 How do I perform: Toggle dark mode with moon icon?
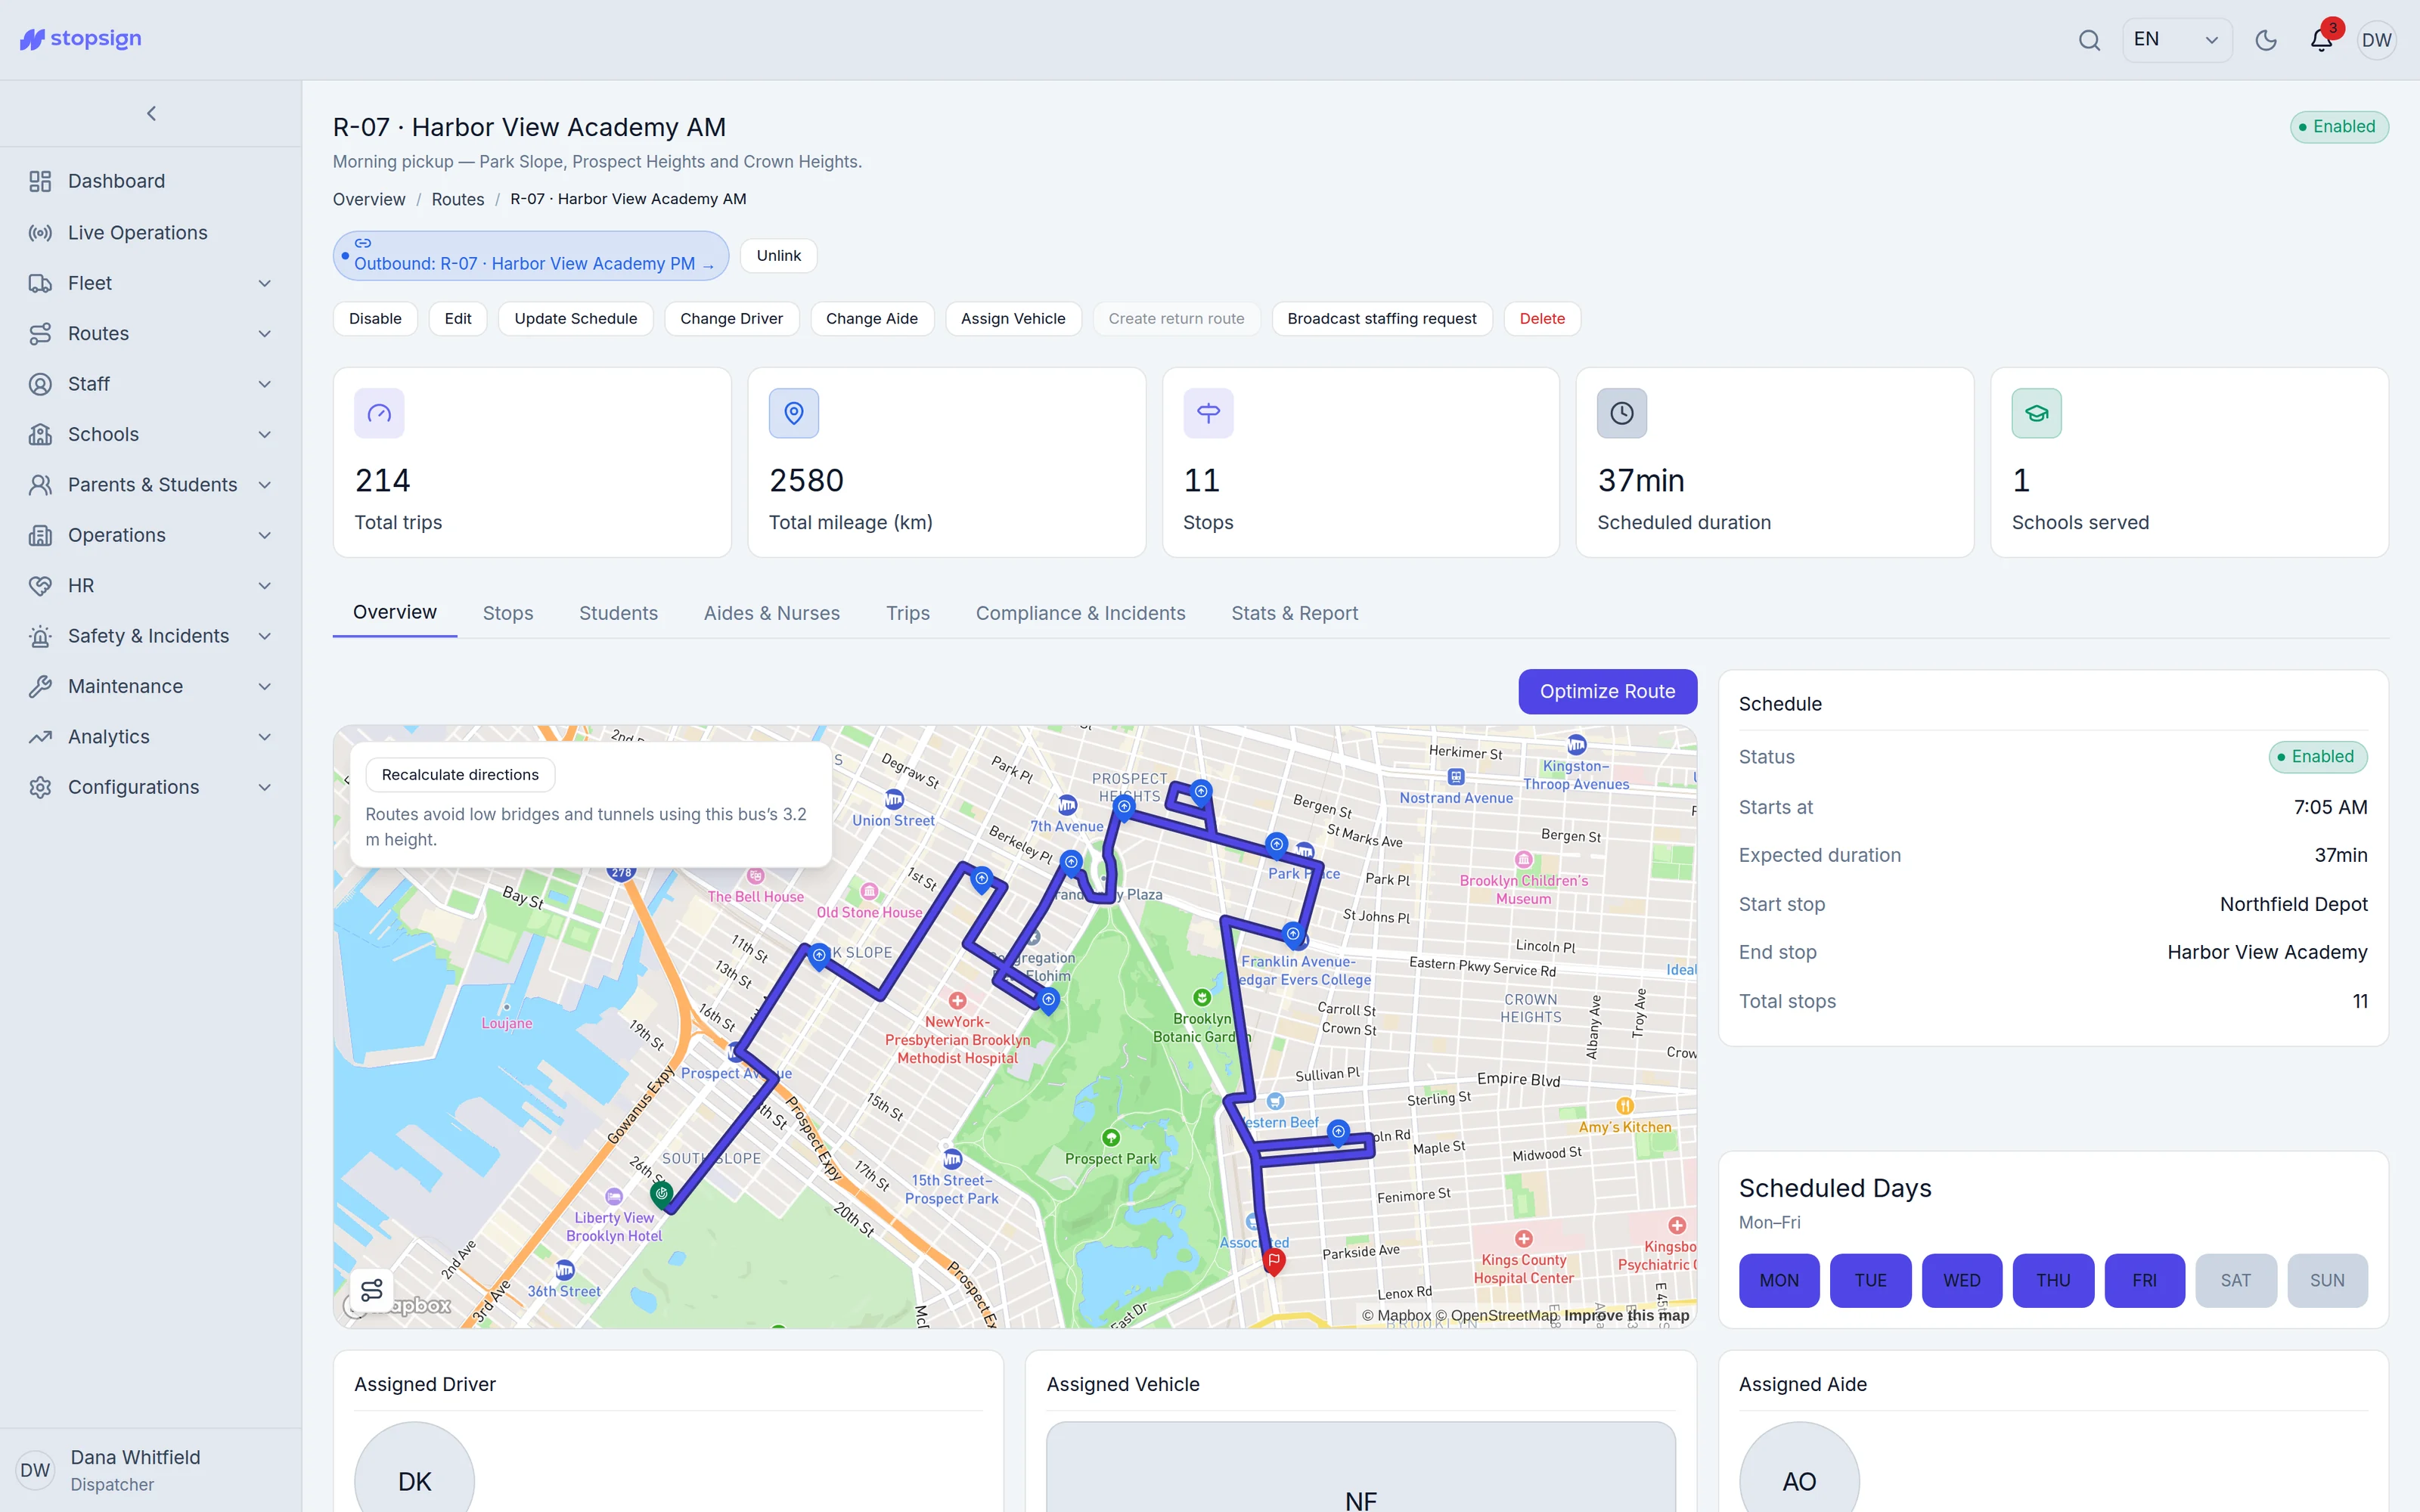click(2266, 40)
